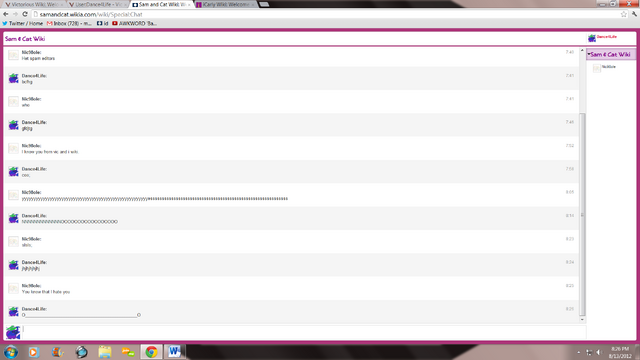
Task: Select Nic9ole in the user list
Action: tap(605, 67)
